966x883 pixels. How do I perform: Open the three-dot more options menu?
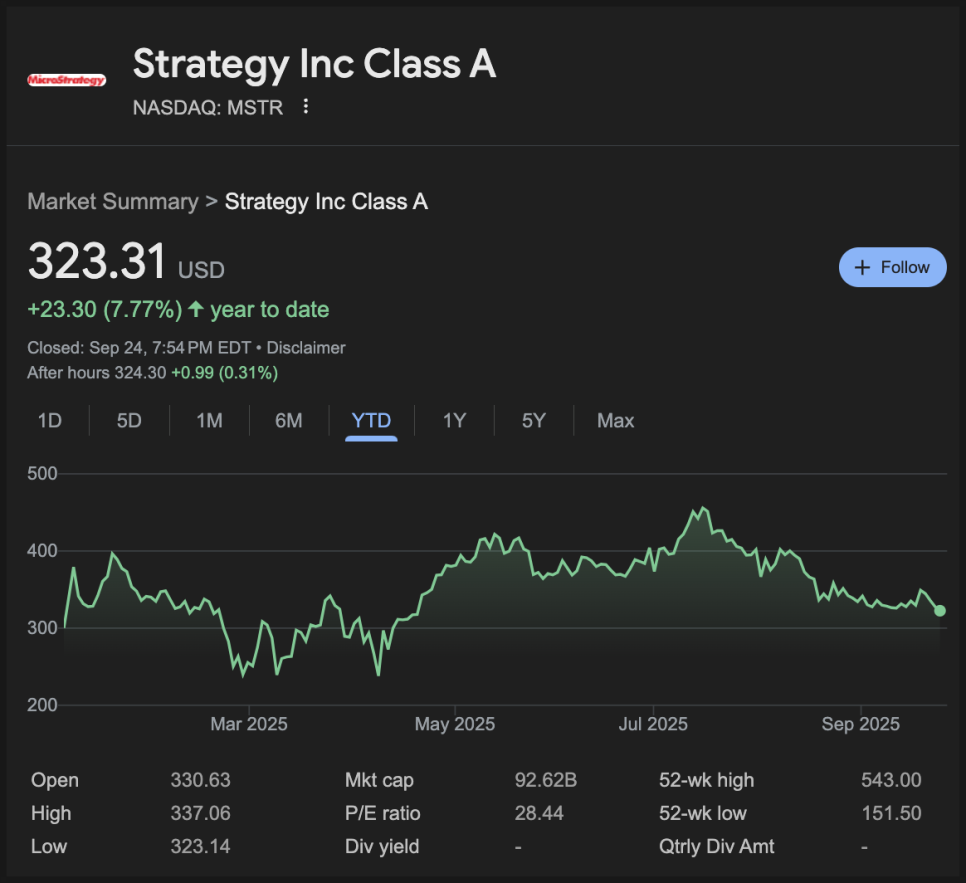306,107
